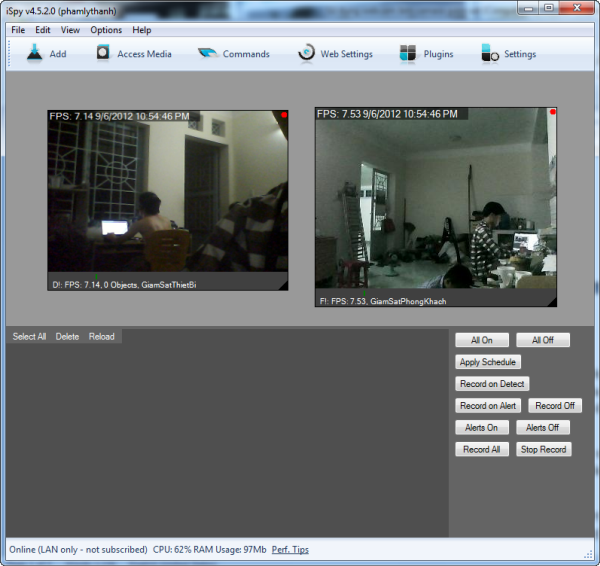
Task: Disable alerts with Alerts Off button
Action: (543, 427)
